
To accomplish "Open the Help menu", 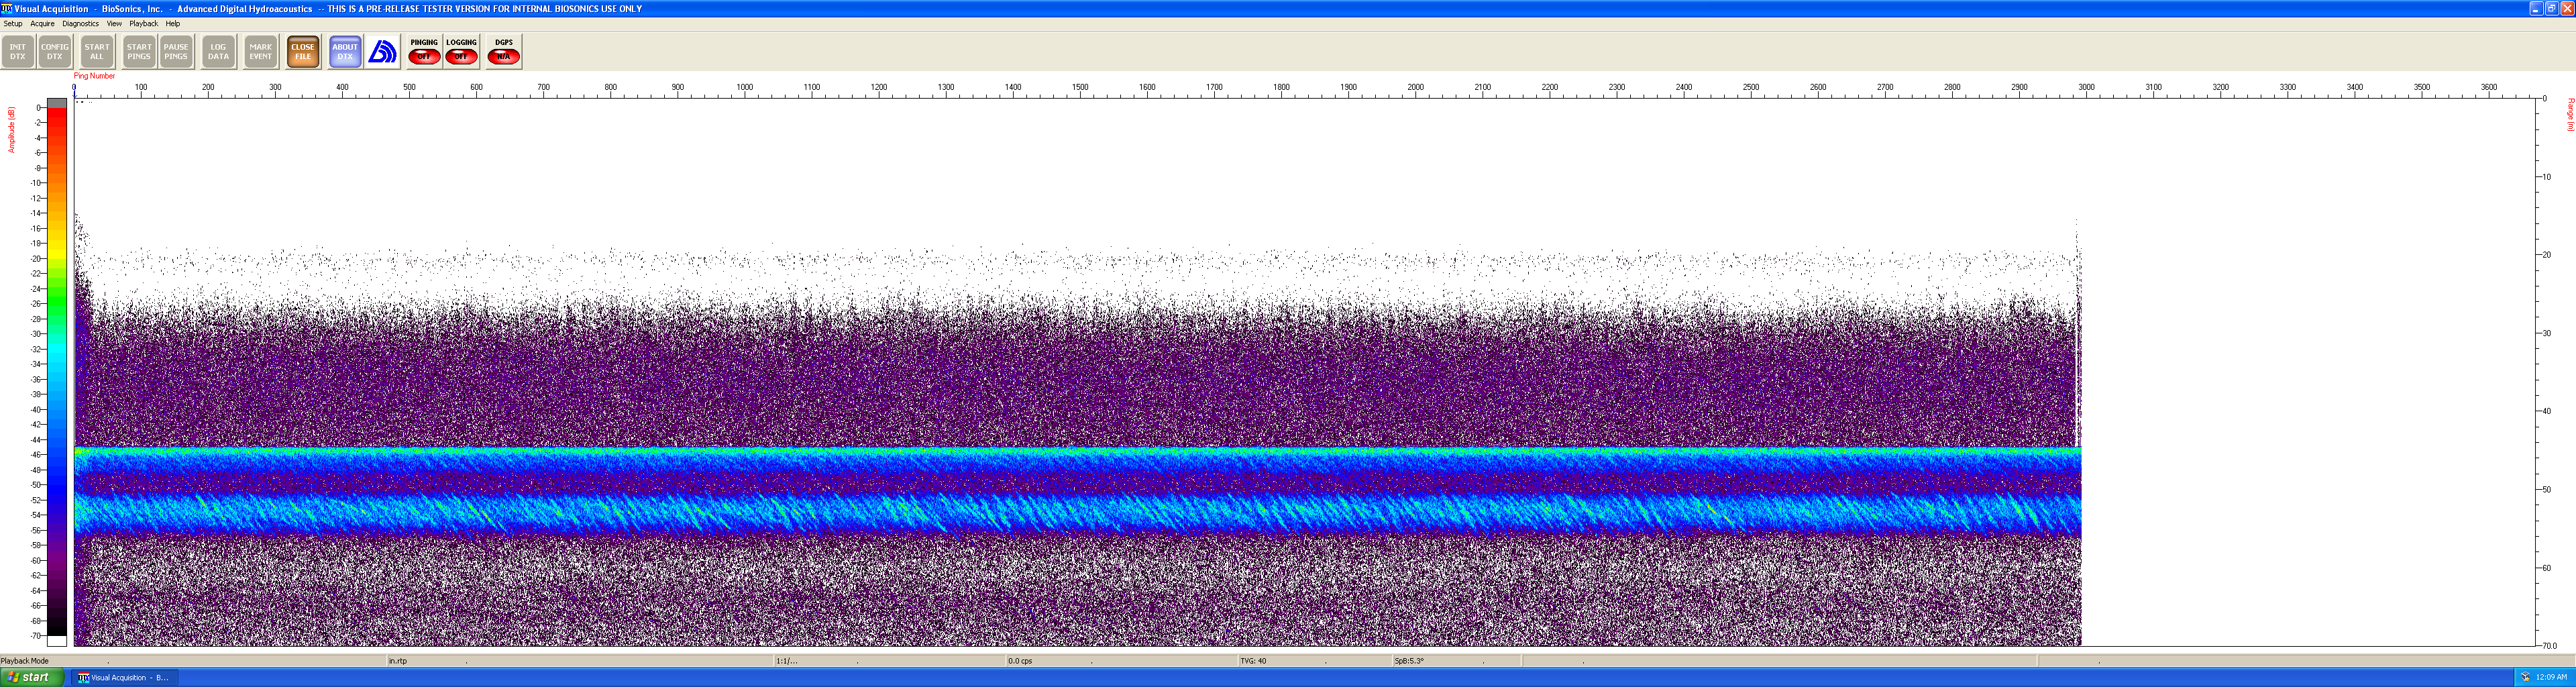I will pos(173,23).
